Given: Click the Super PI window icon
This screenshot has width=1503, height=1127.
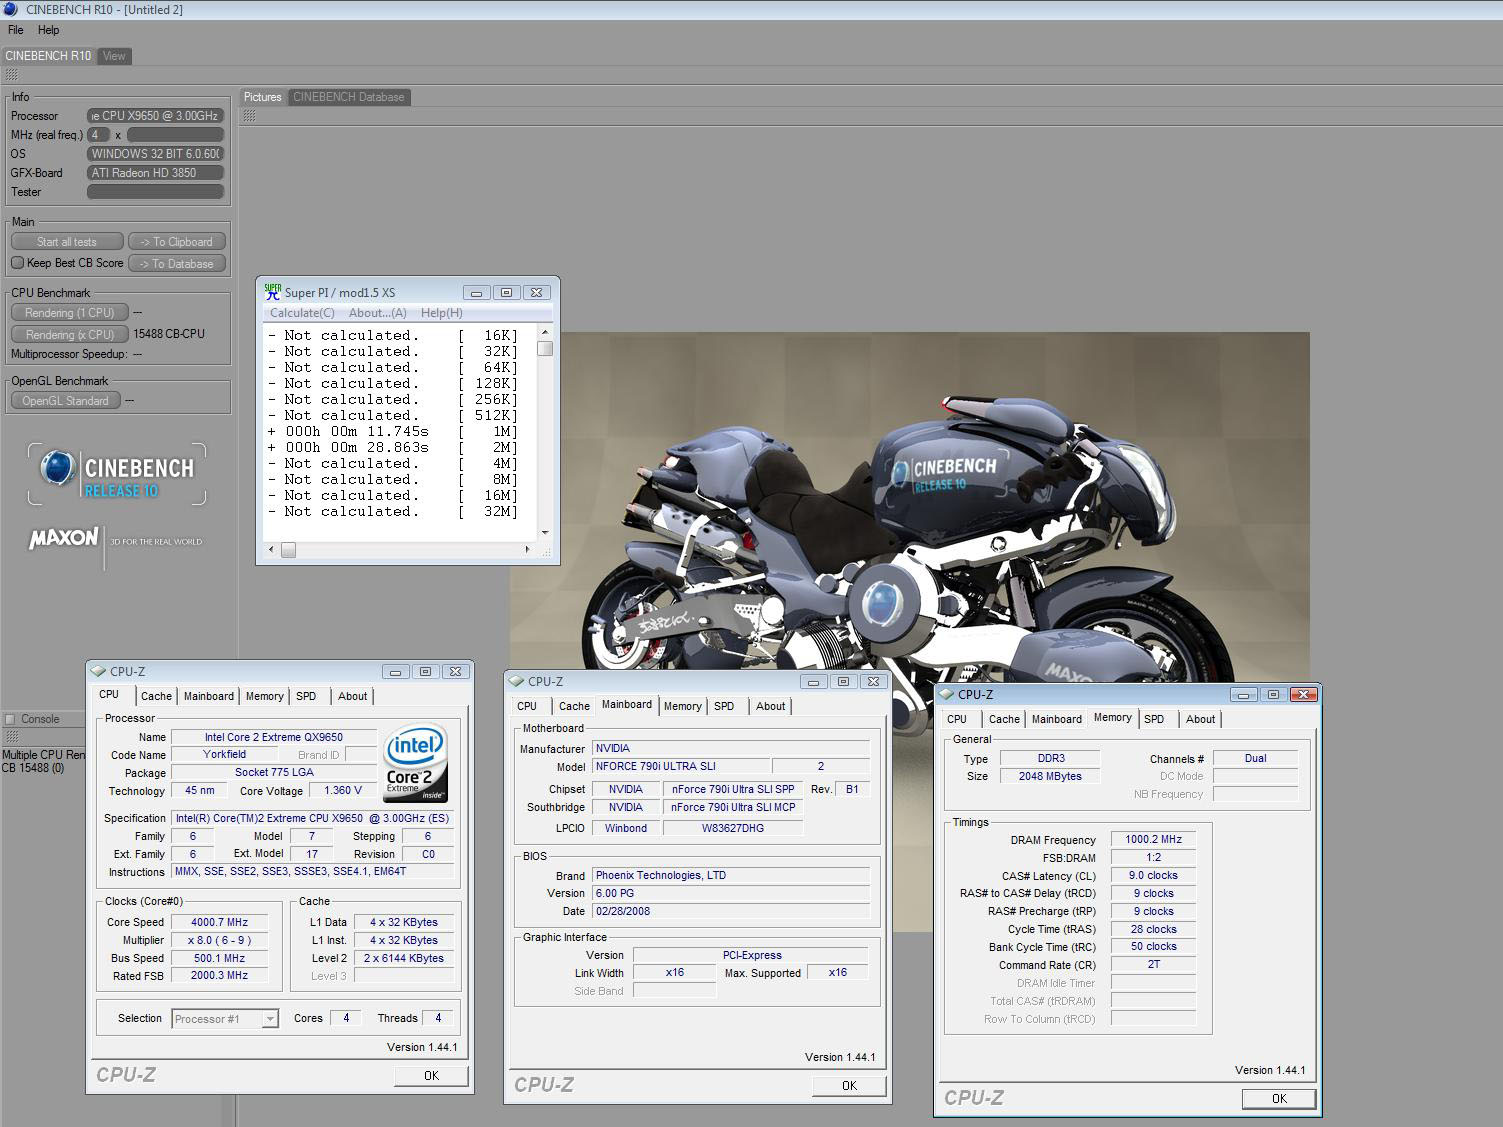Looking at the screenshot, I should 272,292.
